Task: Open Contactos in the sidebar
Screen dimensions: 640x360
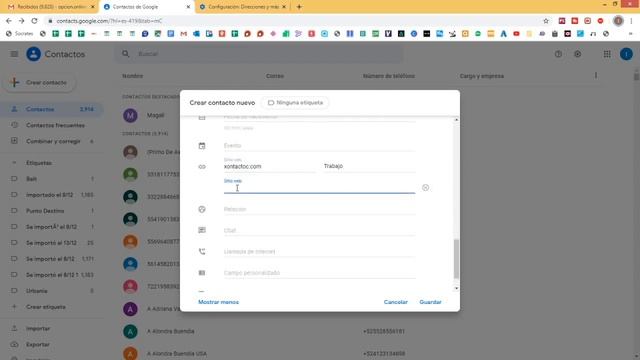Action: click(x=51, y=109)
